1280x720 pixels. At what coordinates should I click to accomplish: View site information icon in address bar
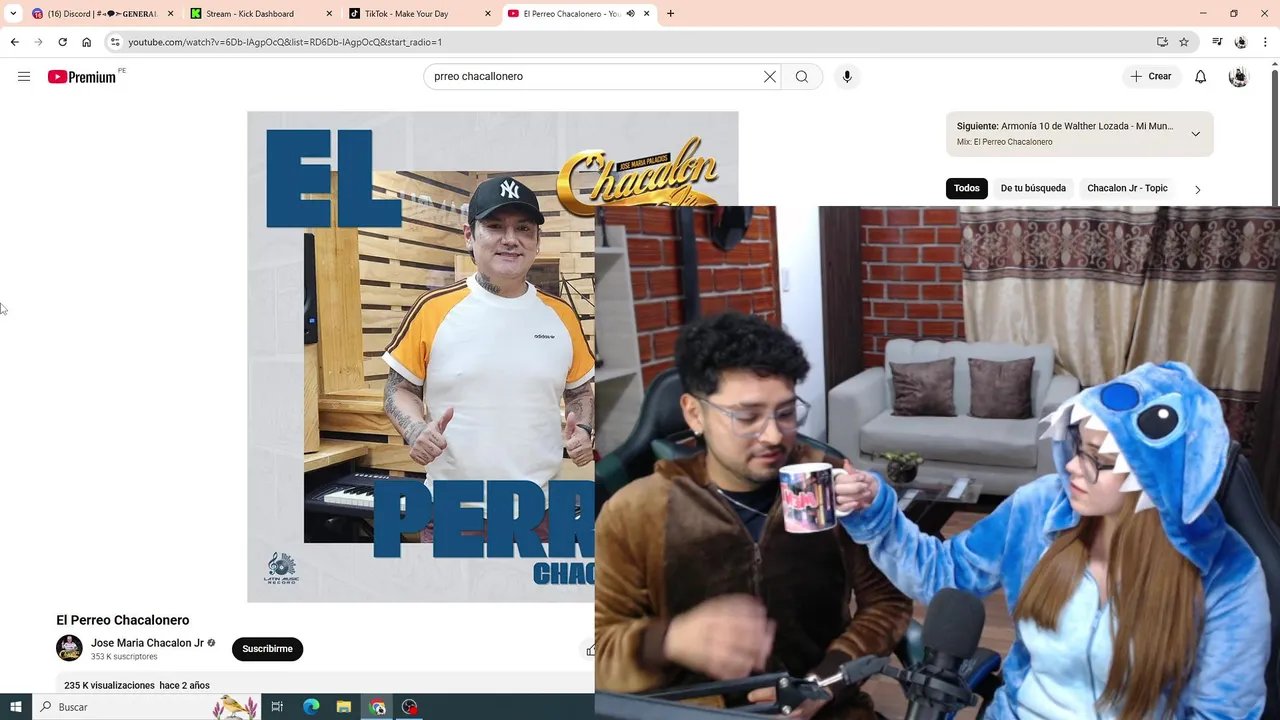pyautogui.click(x=115, y=42)
